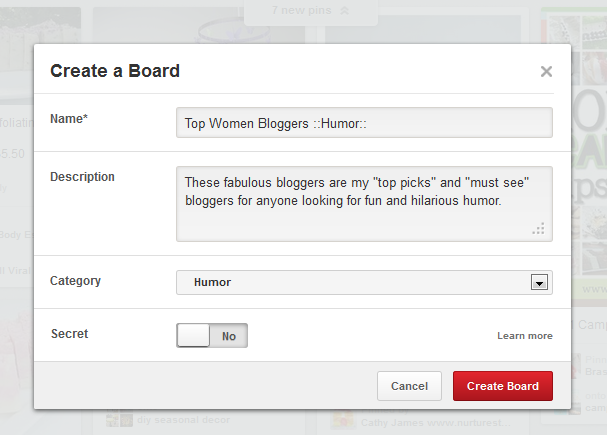This screenshot has width=607, height=435.
Task: Click the Cathy James pinner text
Action: [x=436, y=423]
